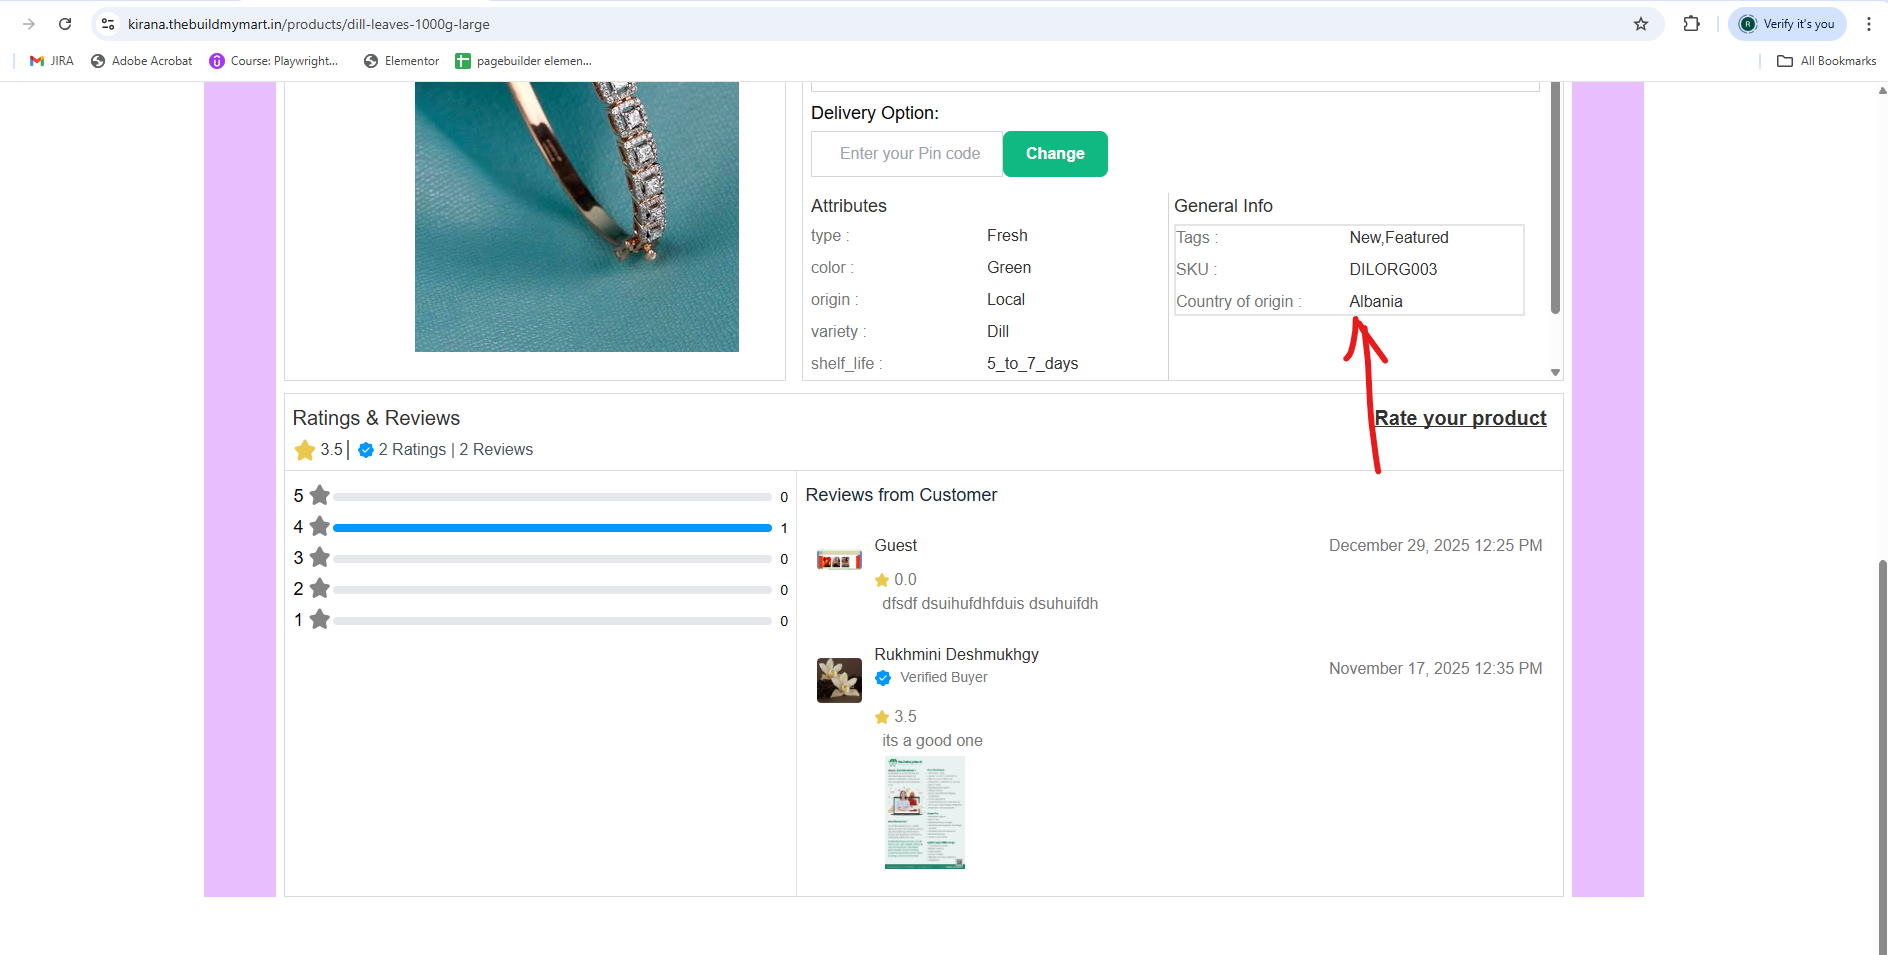The height and width of the screenshot is (955, 1888).
Task: Click the 3 star rating bar
Action: (x=552, y=559)
